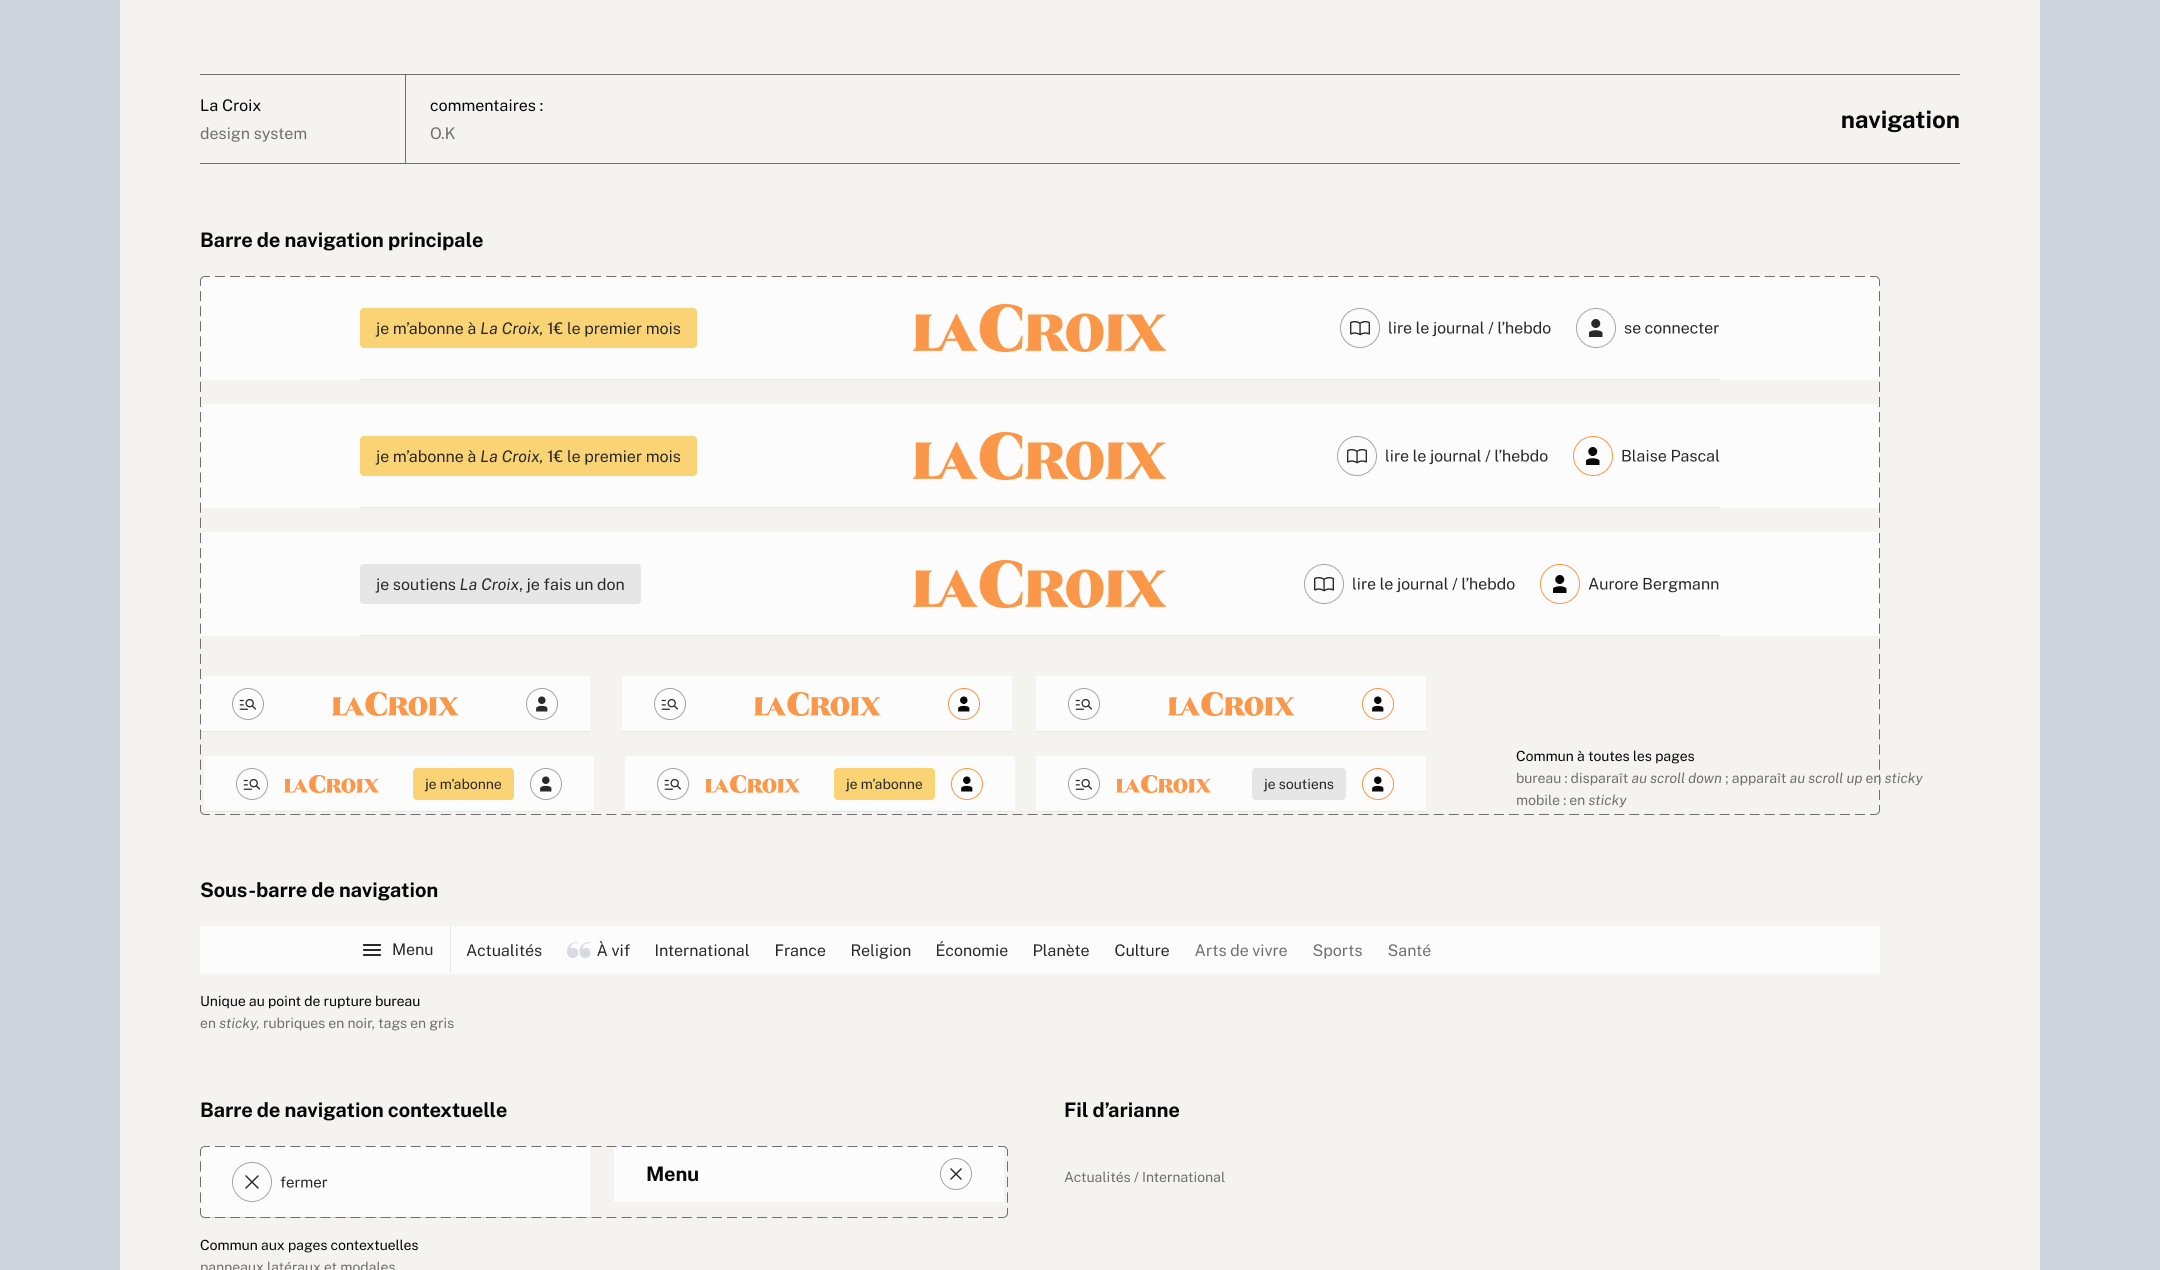Click 'fermer' label in contextual bar

click(304, 1182)
